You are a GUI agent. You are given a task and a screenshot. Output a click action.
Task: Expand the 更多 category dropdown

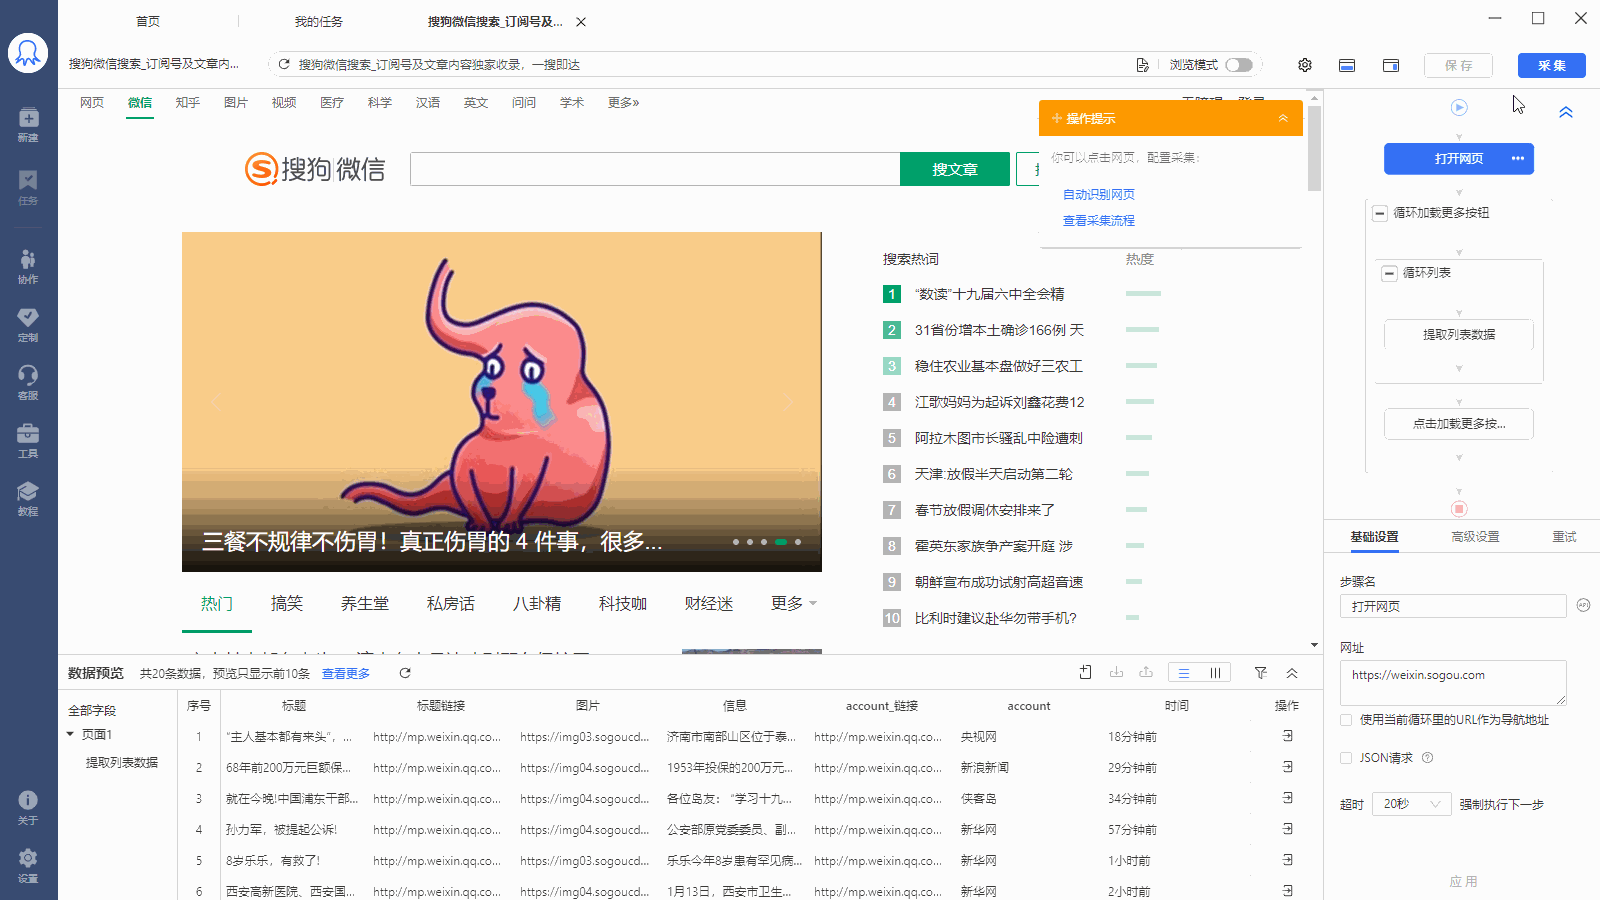[x=794, y=603]
